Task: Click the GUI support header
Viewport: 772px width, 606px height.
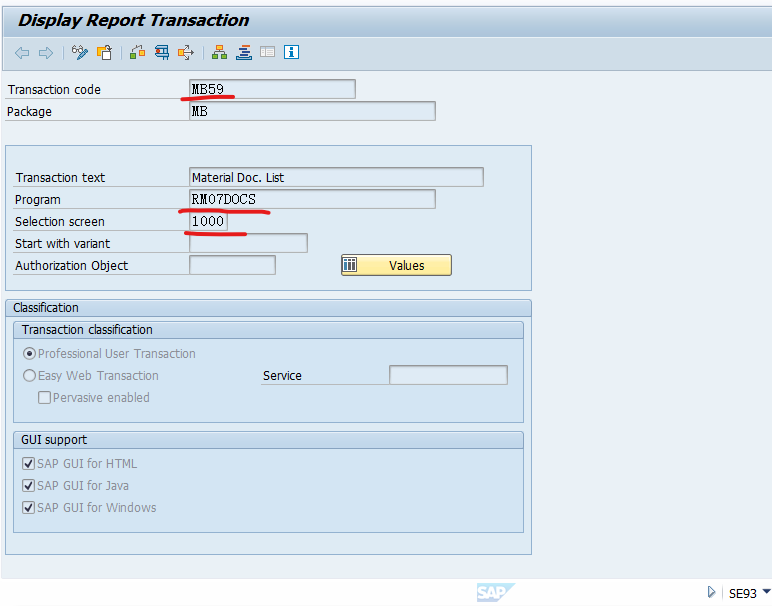Action: pos(268,440)
